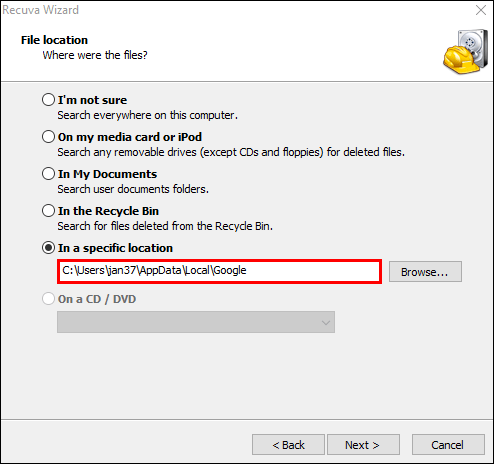Pick the "In the Recycle Bin" option
The height and width of the screenshot is (464, 494).
(49, 211)
